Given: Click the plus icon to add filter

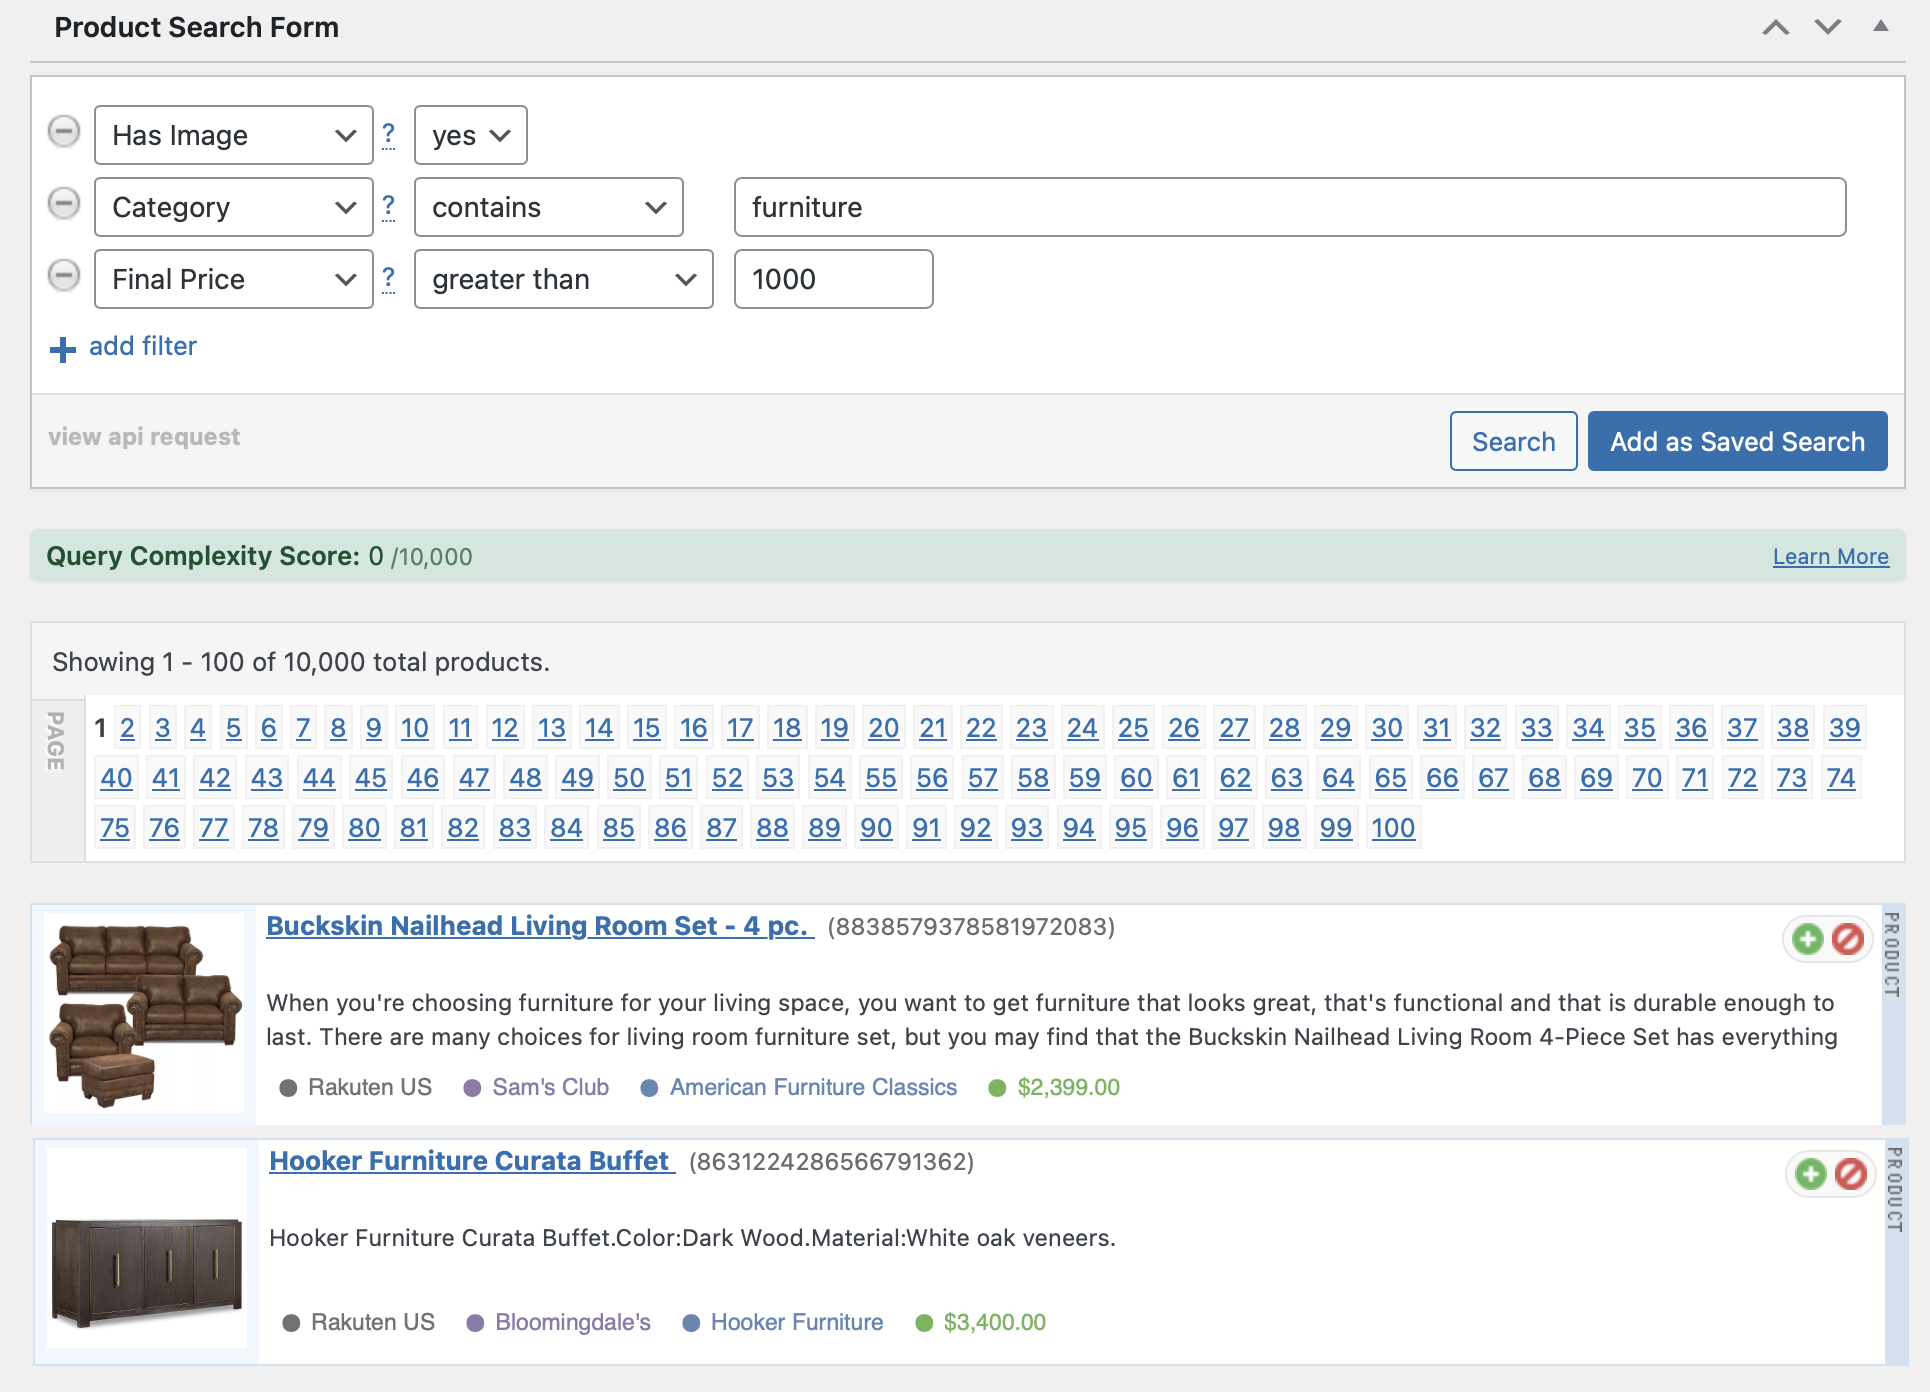Looking at the screenshot, I should pos(63,349).
